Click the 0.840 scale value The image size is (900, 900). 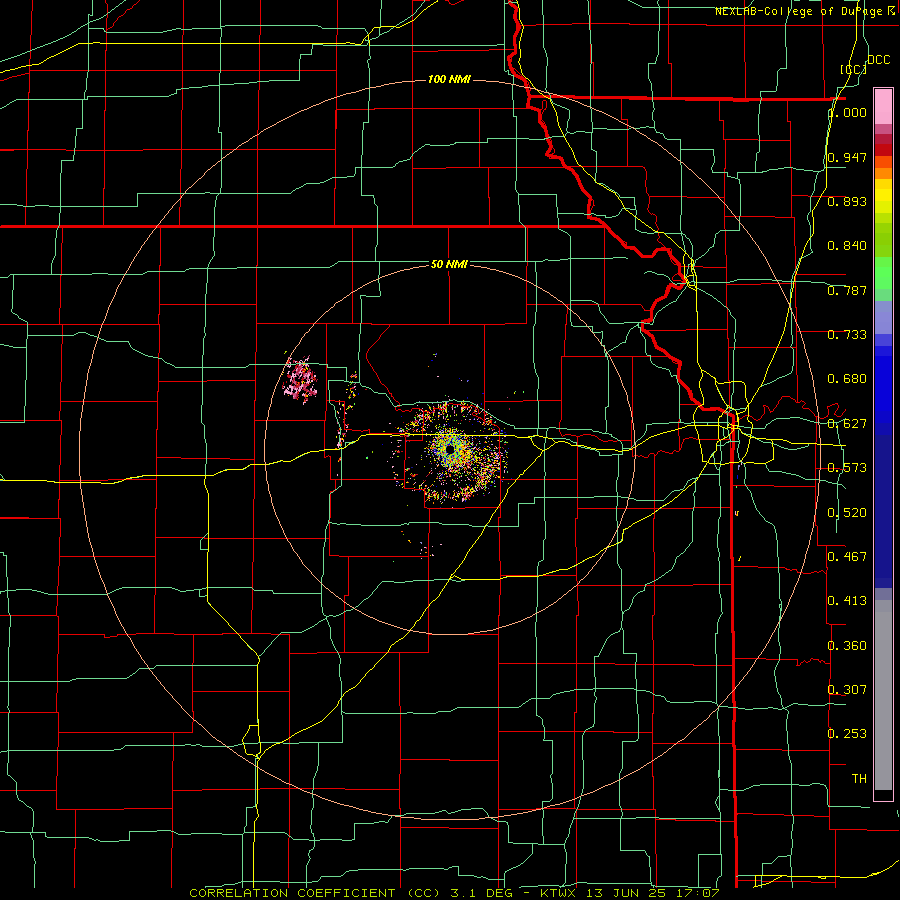click(x=847, y=246)
